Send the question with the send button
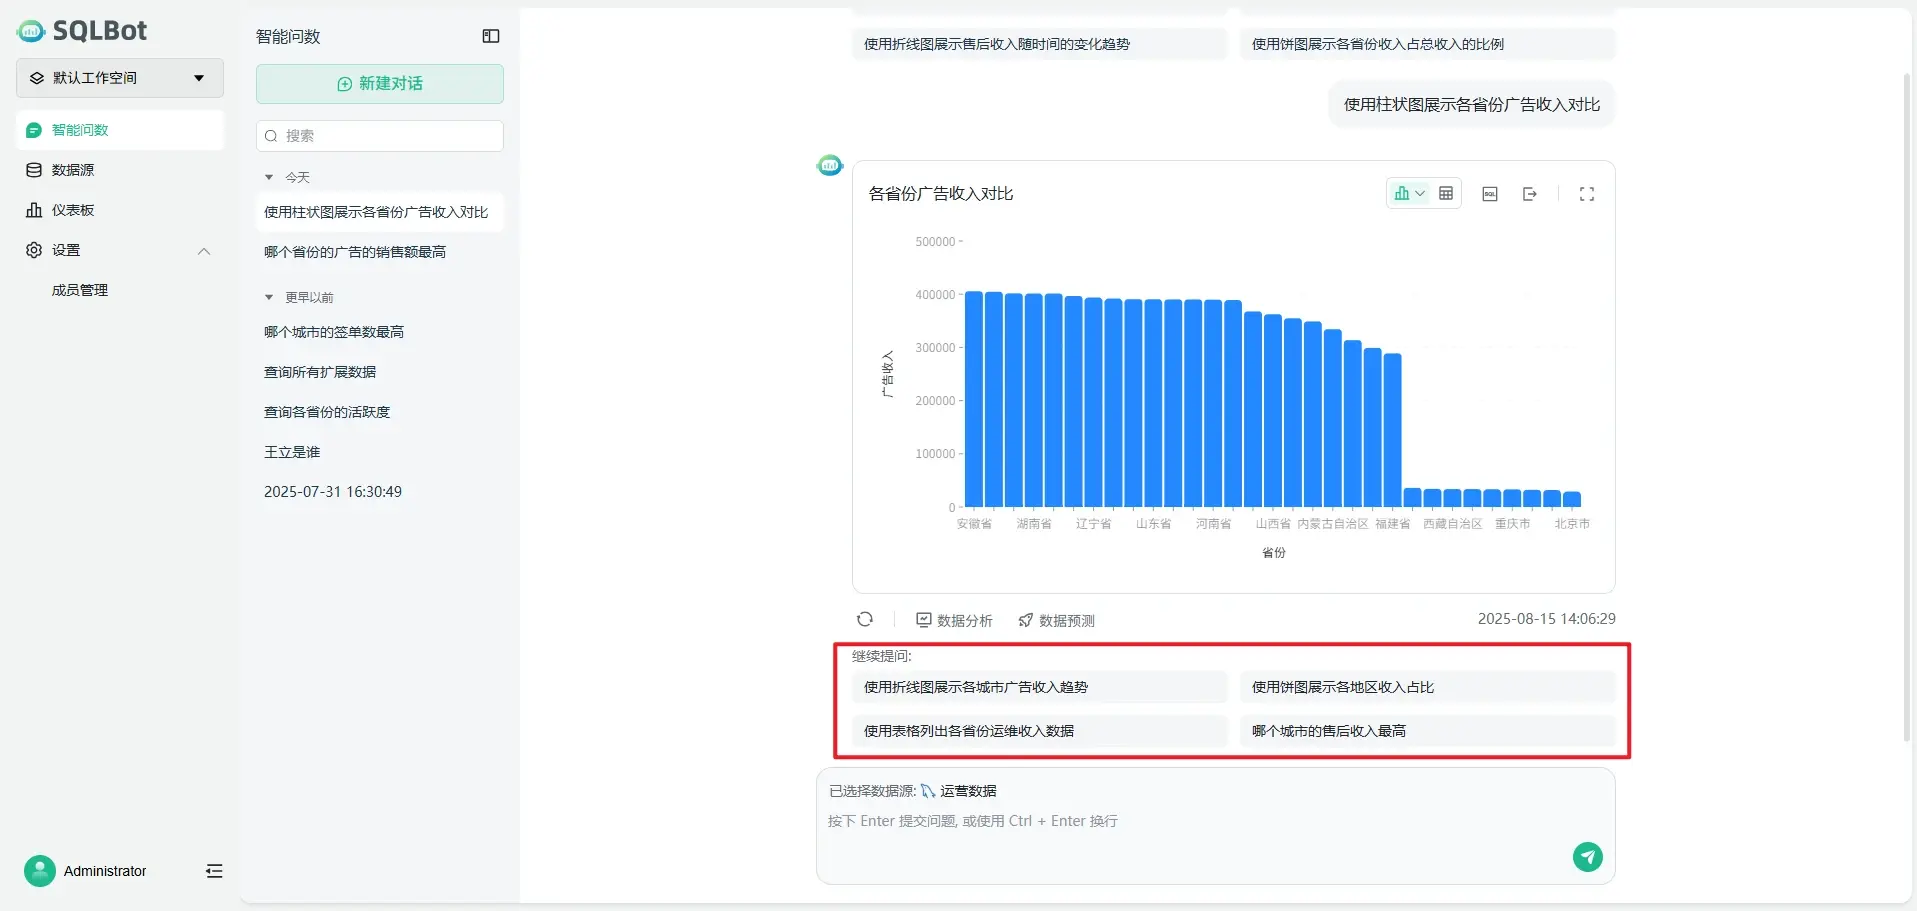This screenshot has width=1917, height=911. pyautogui.click(x=1588, y=857)
